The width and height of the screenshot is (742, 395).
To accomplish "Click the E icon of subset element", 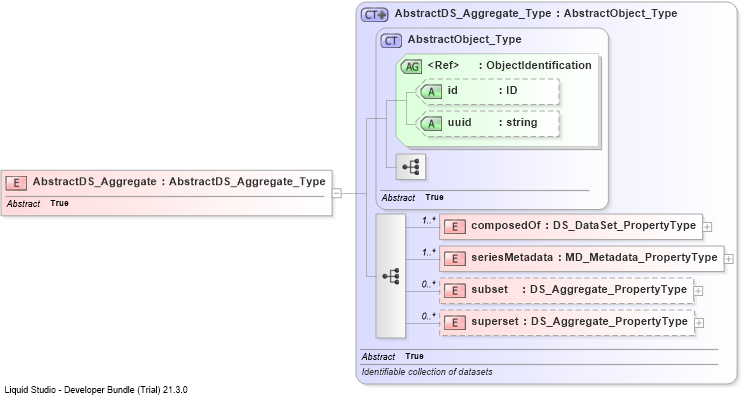I will (x=455, y=290).
